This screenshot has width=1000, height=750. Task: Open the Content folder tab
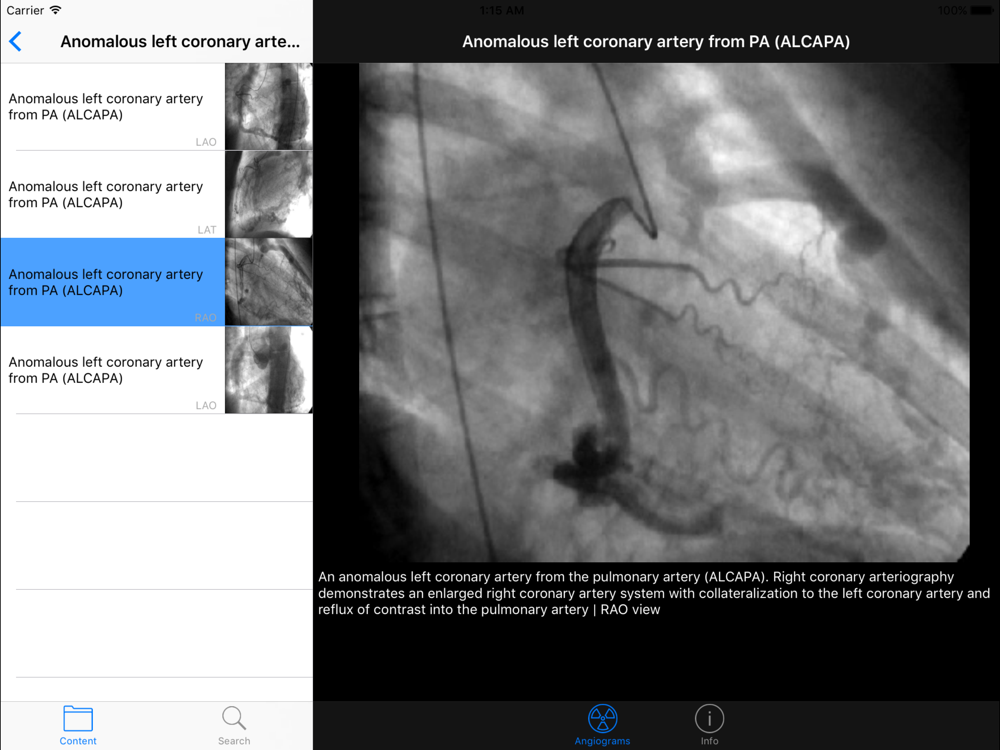click(78, 725)
